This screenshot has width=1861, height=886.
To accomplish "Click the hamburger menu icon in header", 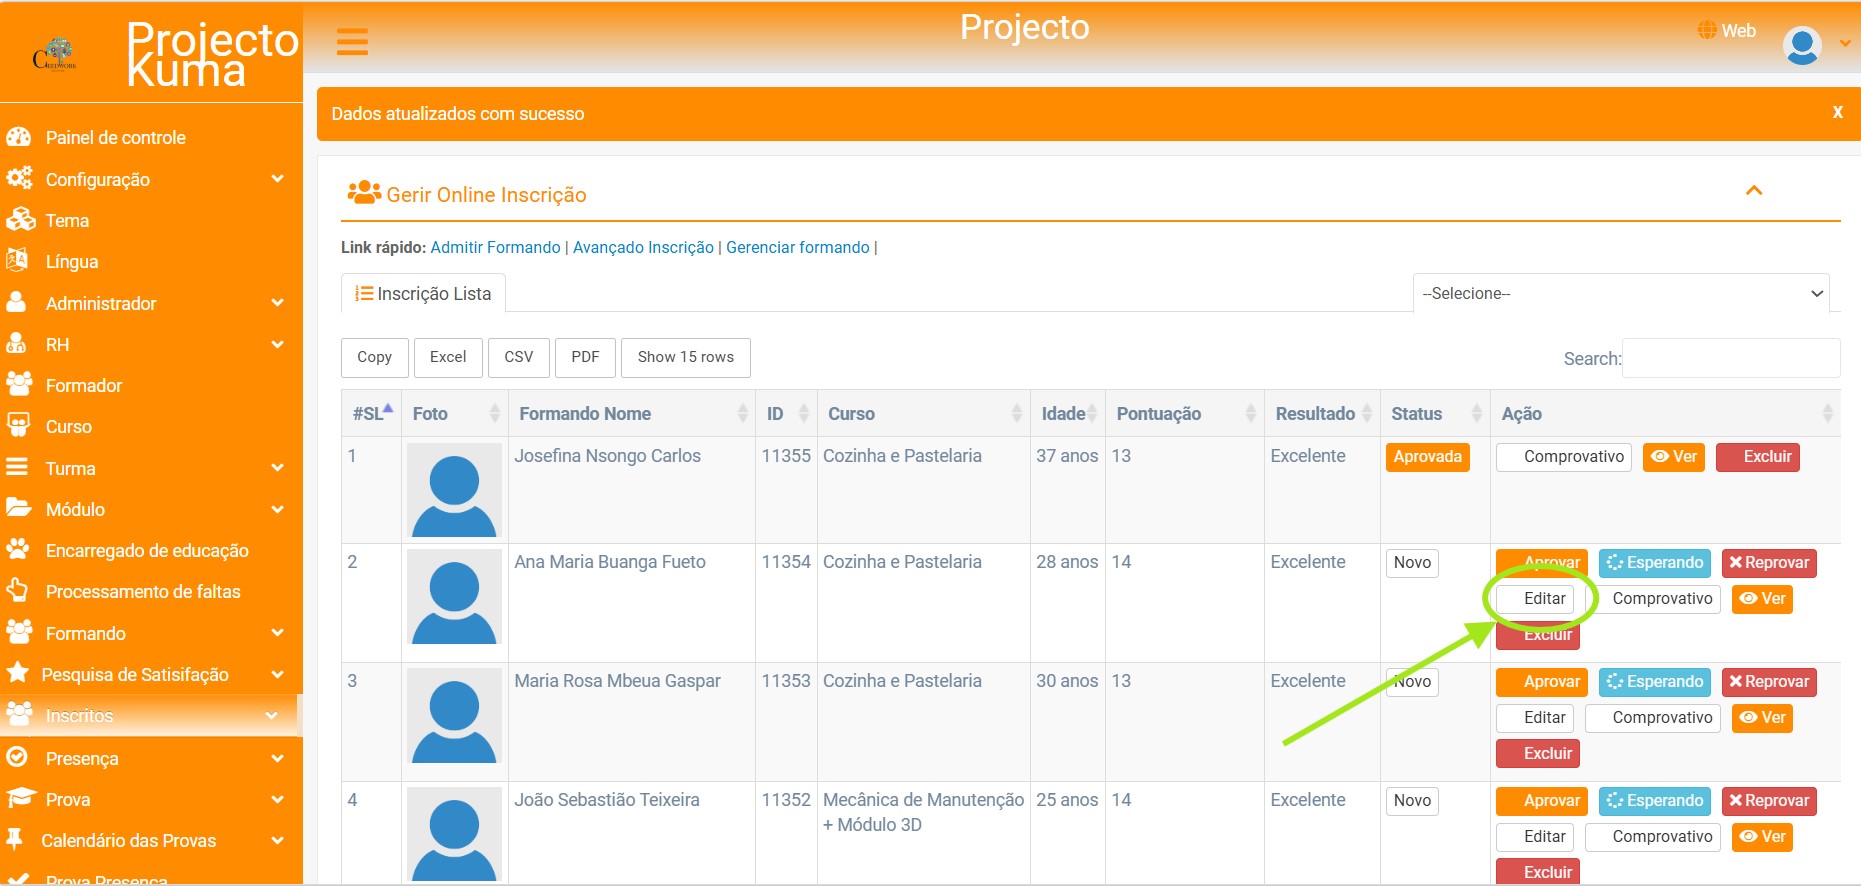I will click(352, 42).
